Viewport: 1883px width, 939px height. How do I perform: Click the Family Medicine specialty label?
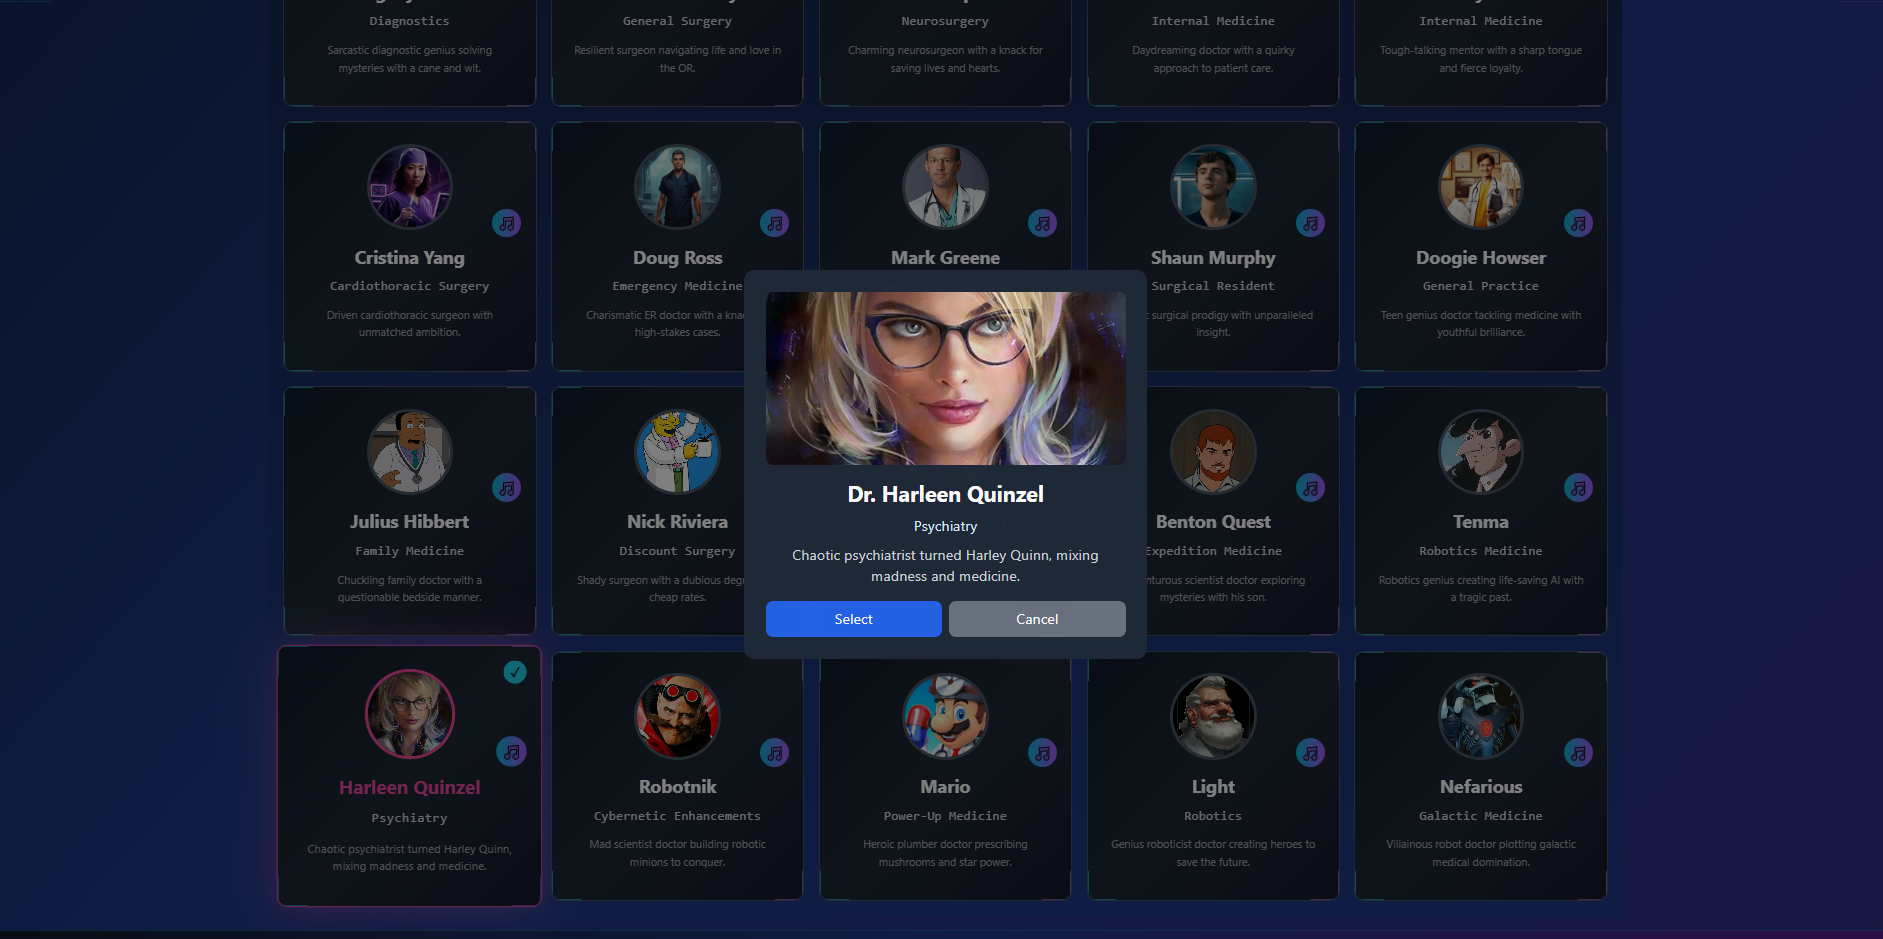(410, 551)
